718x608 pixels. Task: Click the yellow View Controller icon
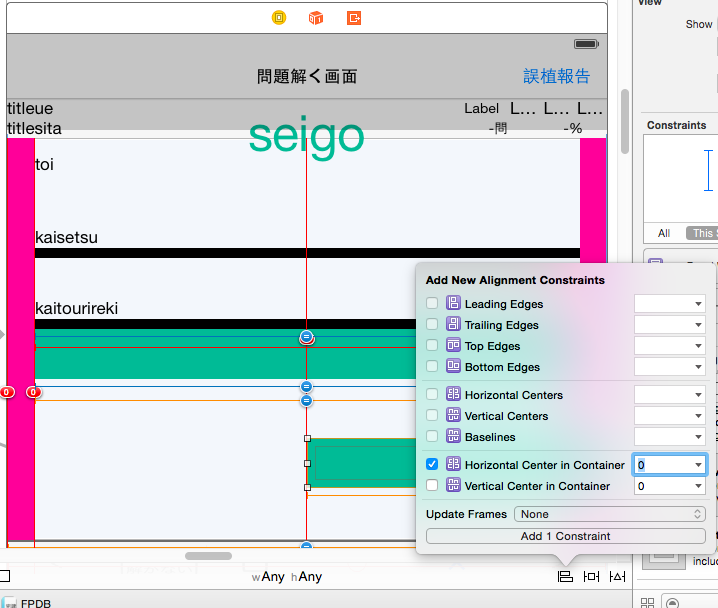(278, 18)
